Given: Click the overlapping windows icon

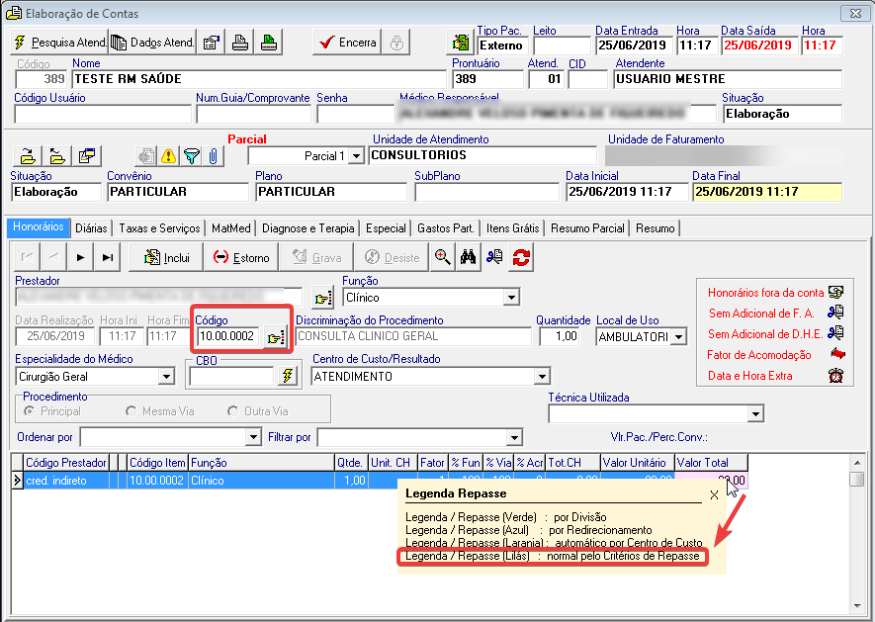Looking at the screenshot, I should (86, 156).
